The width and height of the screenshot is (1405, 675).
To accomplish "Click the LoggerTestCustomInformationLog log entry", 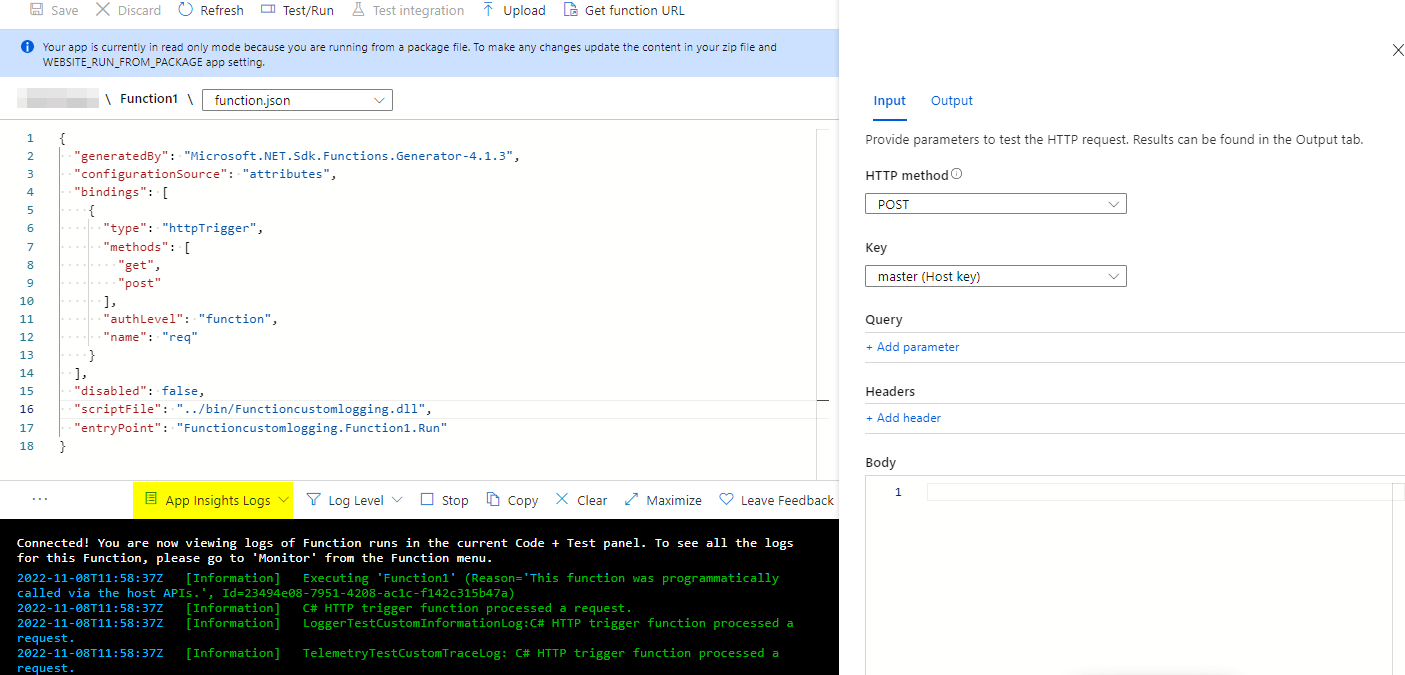I will click(405, 630).
